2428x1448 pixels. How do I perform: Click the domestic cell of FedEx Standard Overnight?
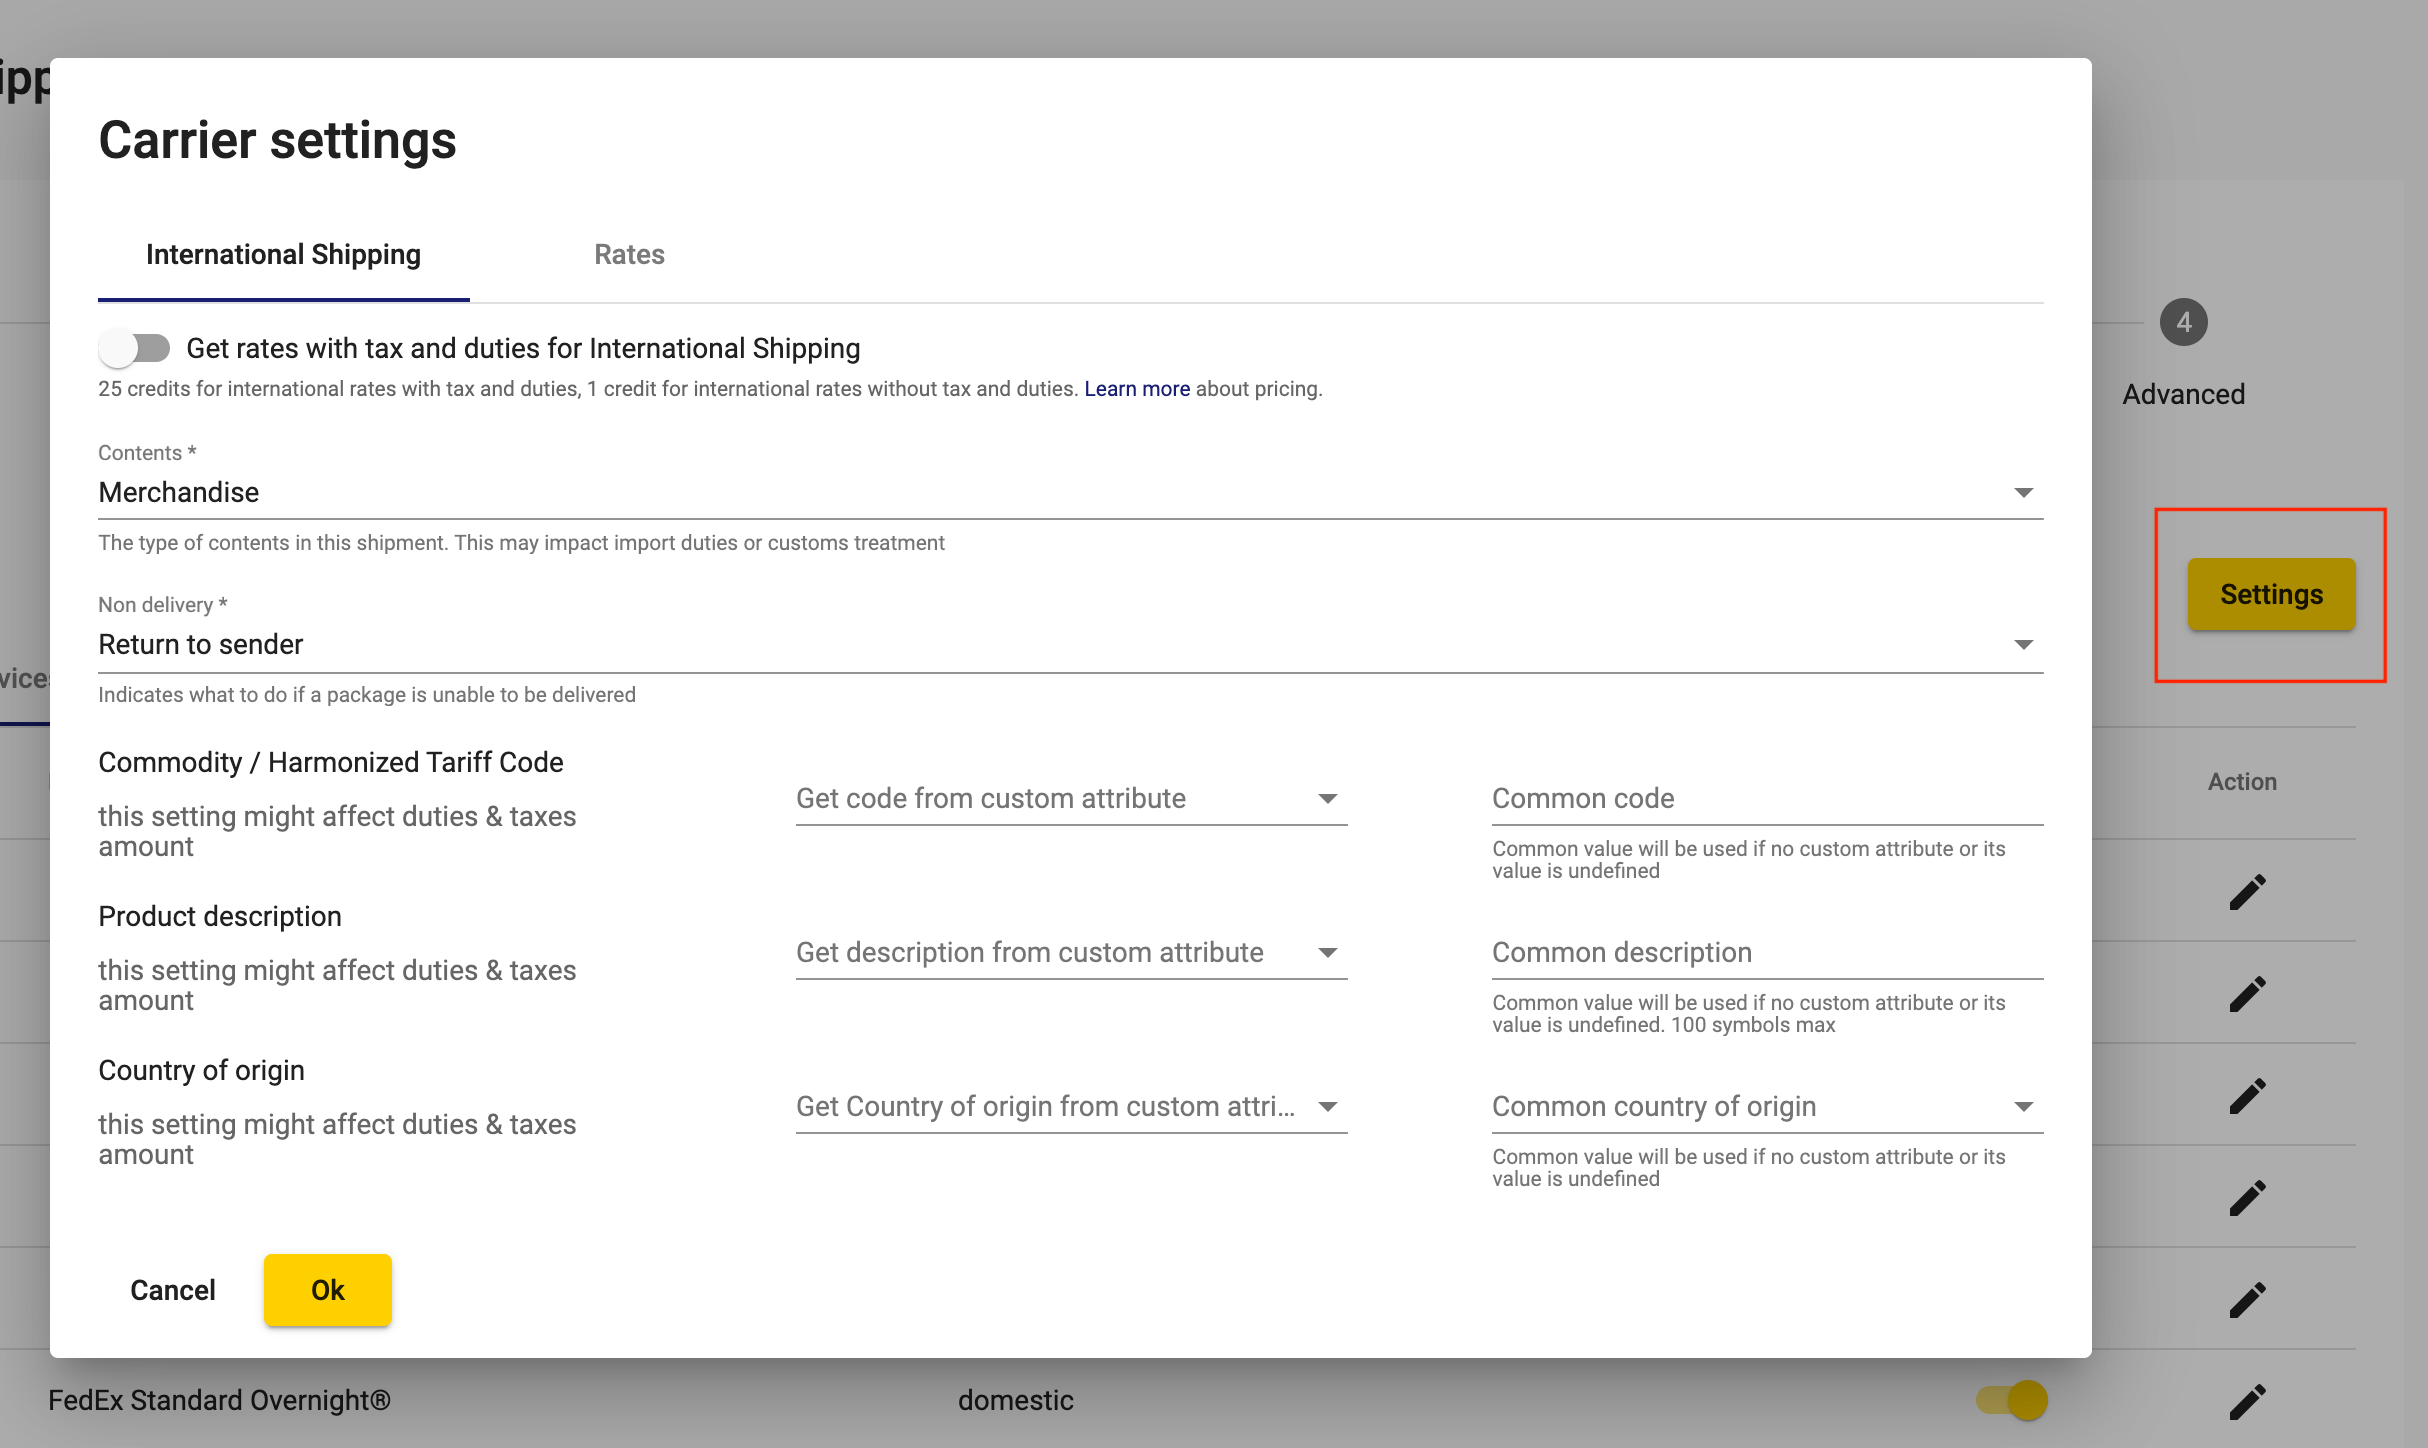[x=1015, y=1400]
